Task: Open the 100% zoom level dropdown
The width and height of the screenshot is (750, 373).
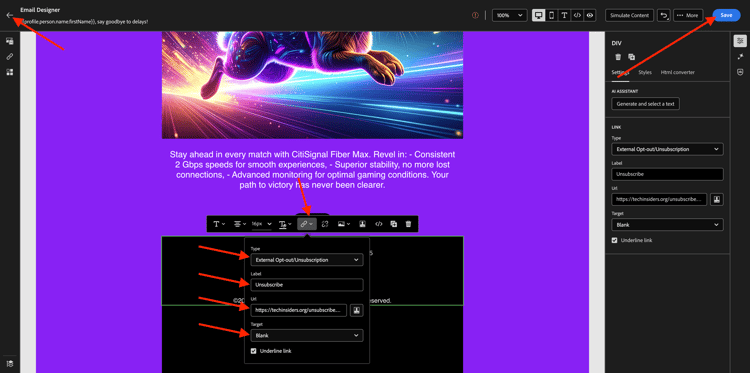Action: [x=509, y=15]
